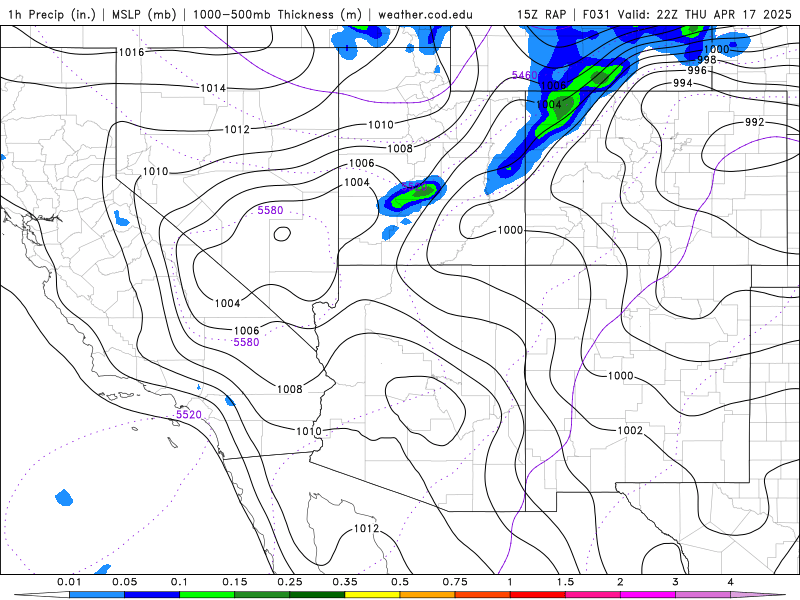This screenshot has height=600, width=800.
Task: Click the dark blue 0.05–0.1 legend swatch
Action: (152, 595)
